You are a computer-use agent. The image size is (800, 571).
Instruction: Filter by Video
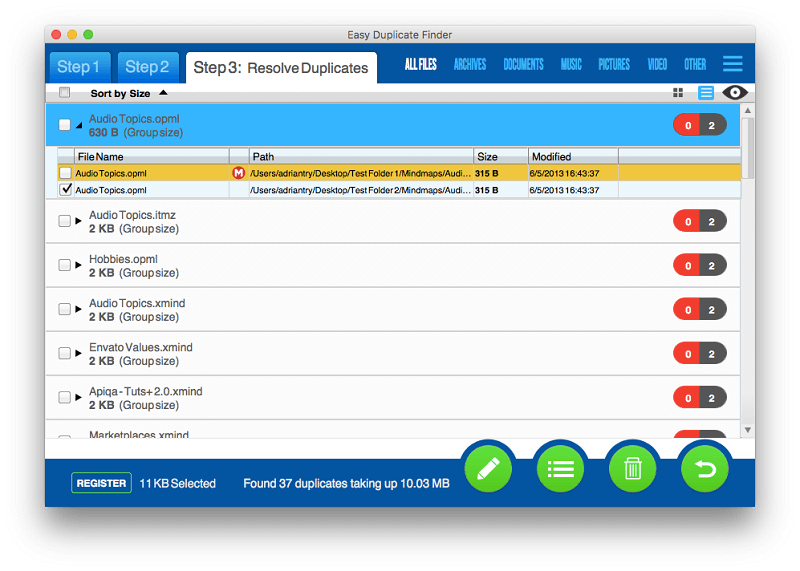[657, 64]
